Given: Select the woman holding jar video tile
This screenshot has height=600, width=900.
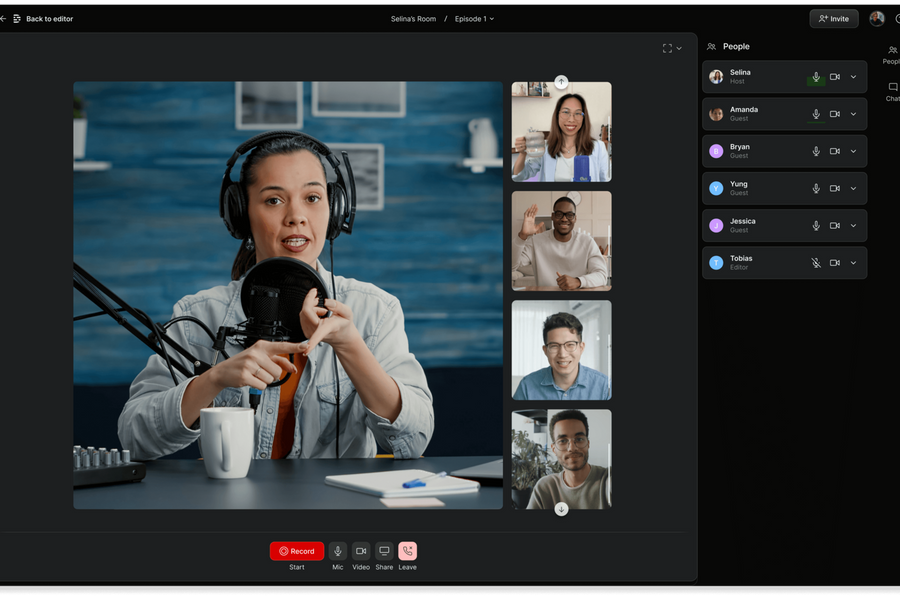Looking at the screenshot, I should point(561,132).
